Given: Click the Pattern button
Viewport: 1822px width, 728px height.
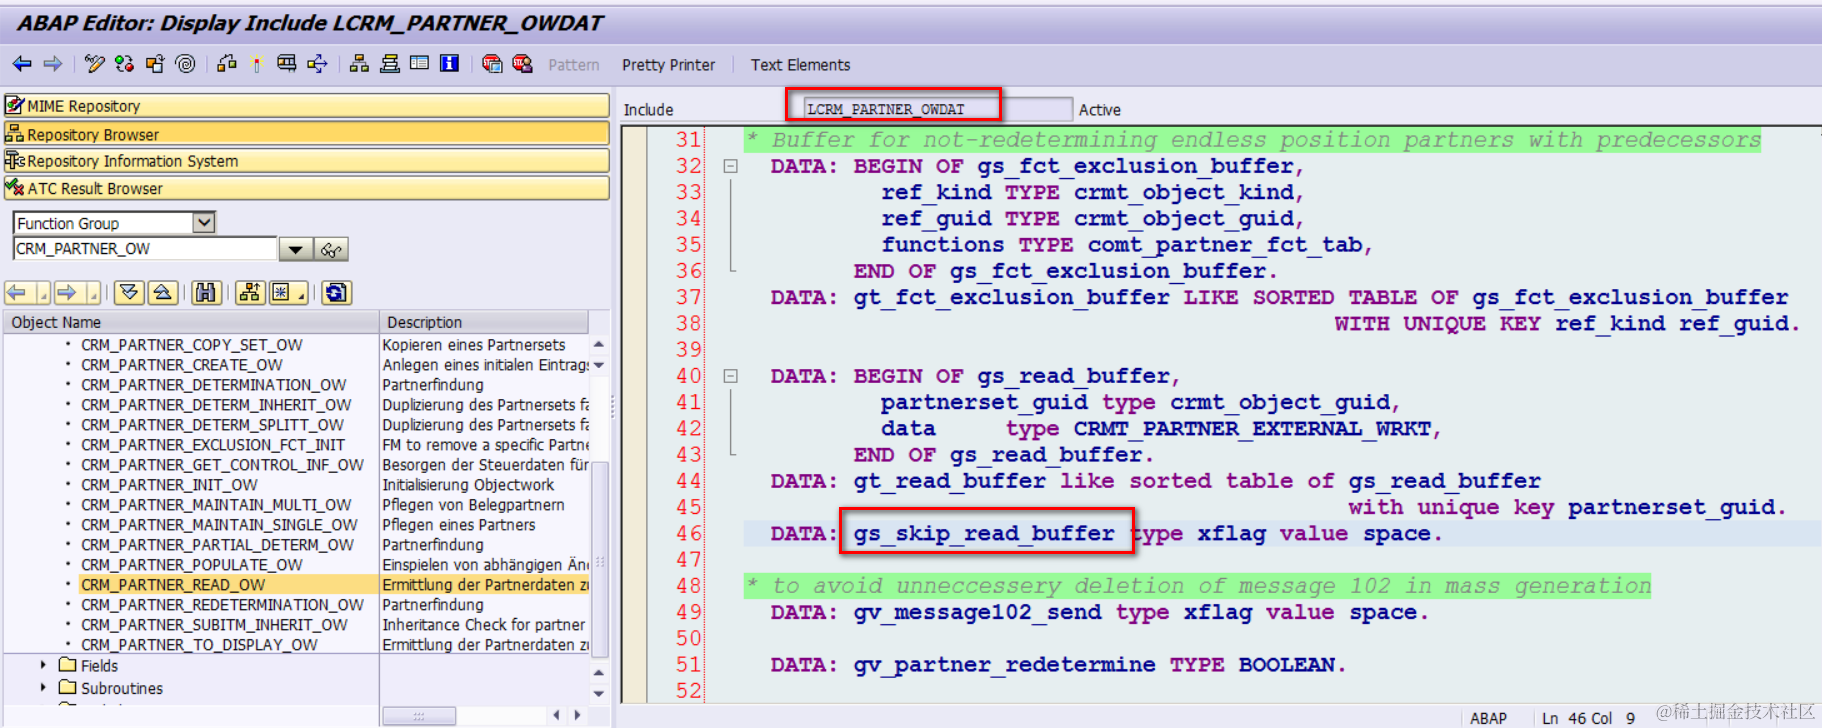Looking at the screenshot, I should [574, 65].
